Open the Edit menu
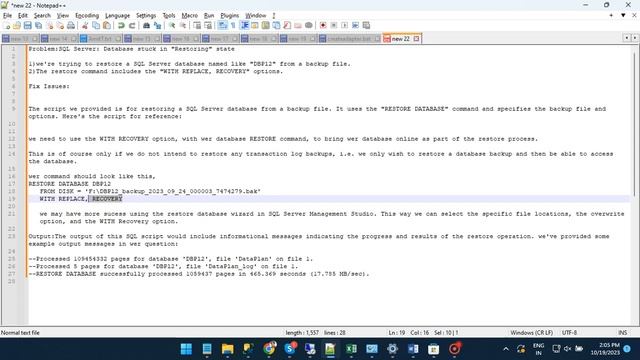The width and height of the screenshot is (640, 360). point(23,16)
